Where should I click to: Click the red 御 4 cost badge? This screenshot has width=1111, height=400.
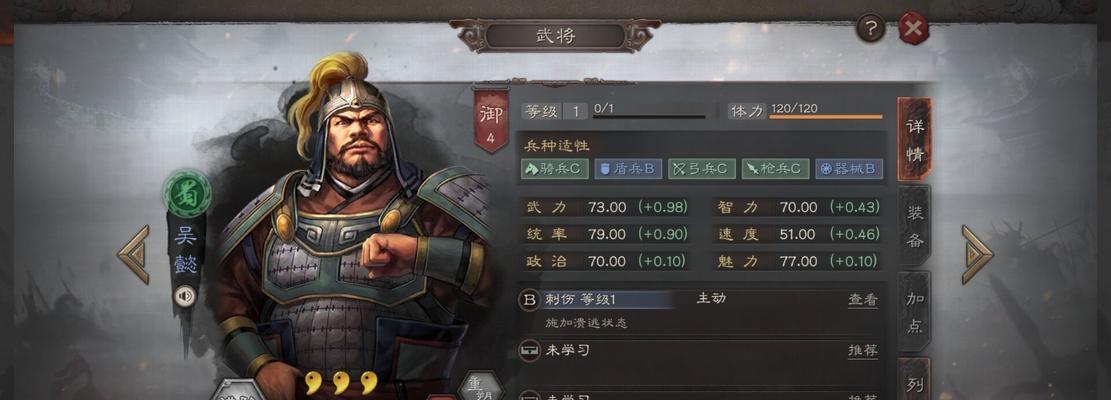click(490, 120)
